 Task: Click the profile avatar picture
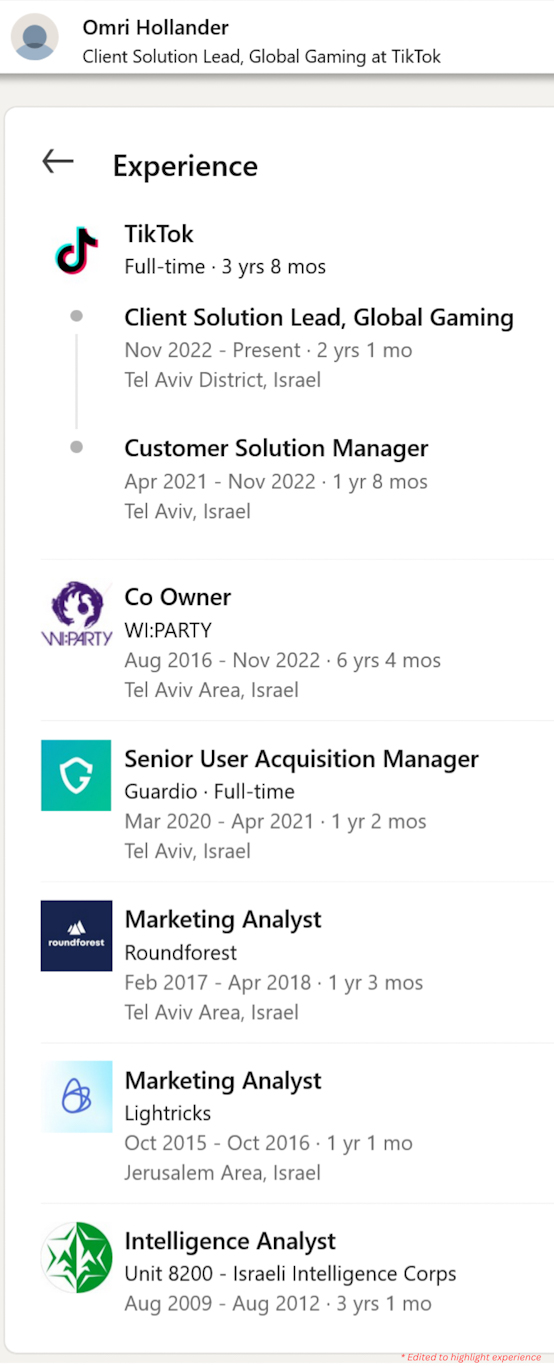point(34,37)
